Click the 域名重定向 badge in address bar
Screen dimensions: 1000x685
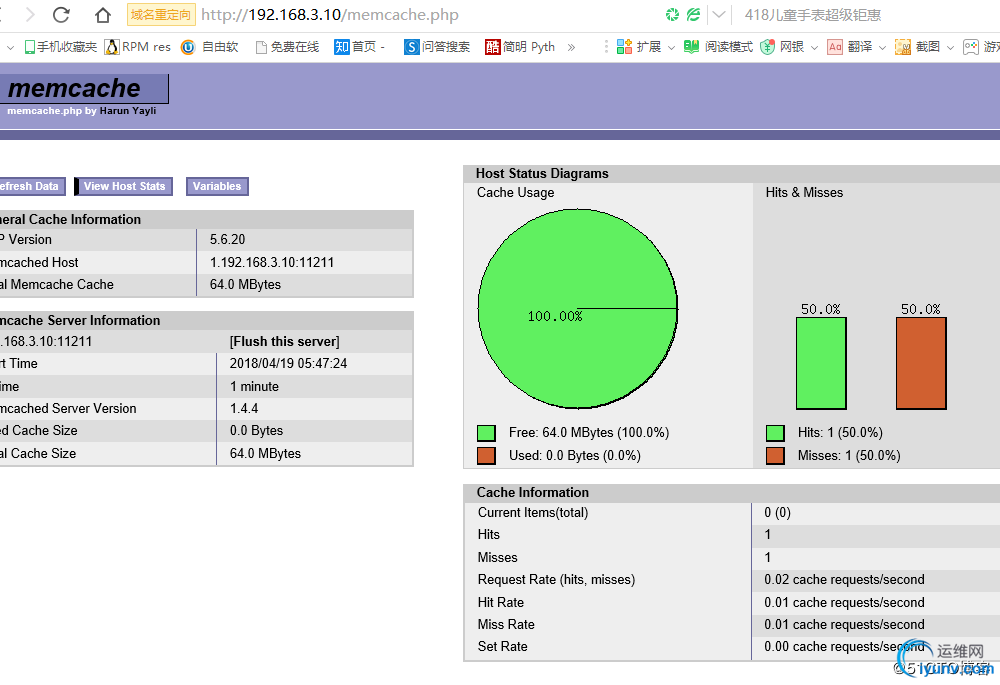tap(161, 14)
